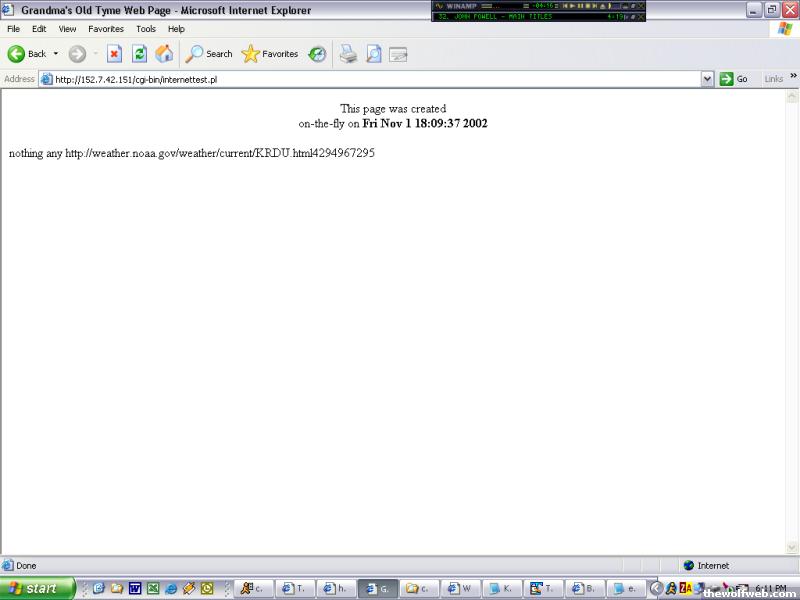Click the Go button
Image resolution: width=800 pixels, height=600 pixels.
[733, 79]
